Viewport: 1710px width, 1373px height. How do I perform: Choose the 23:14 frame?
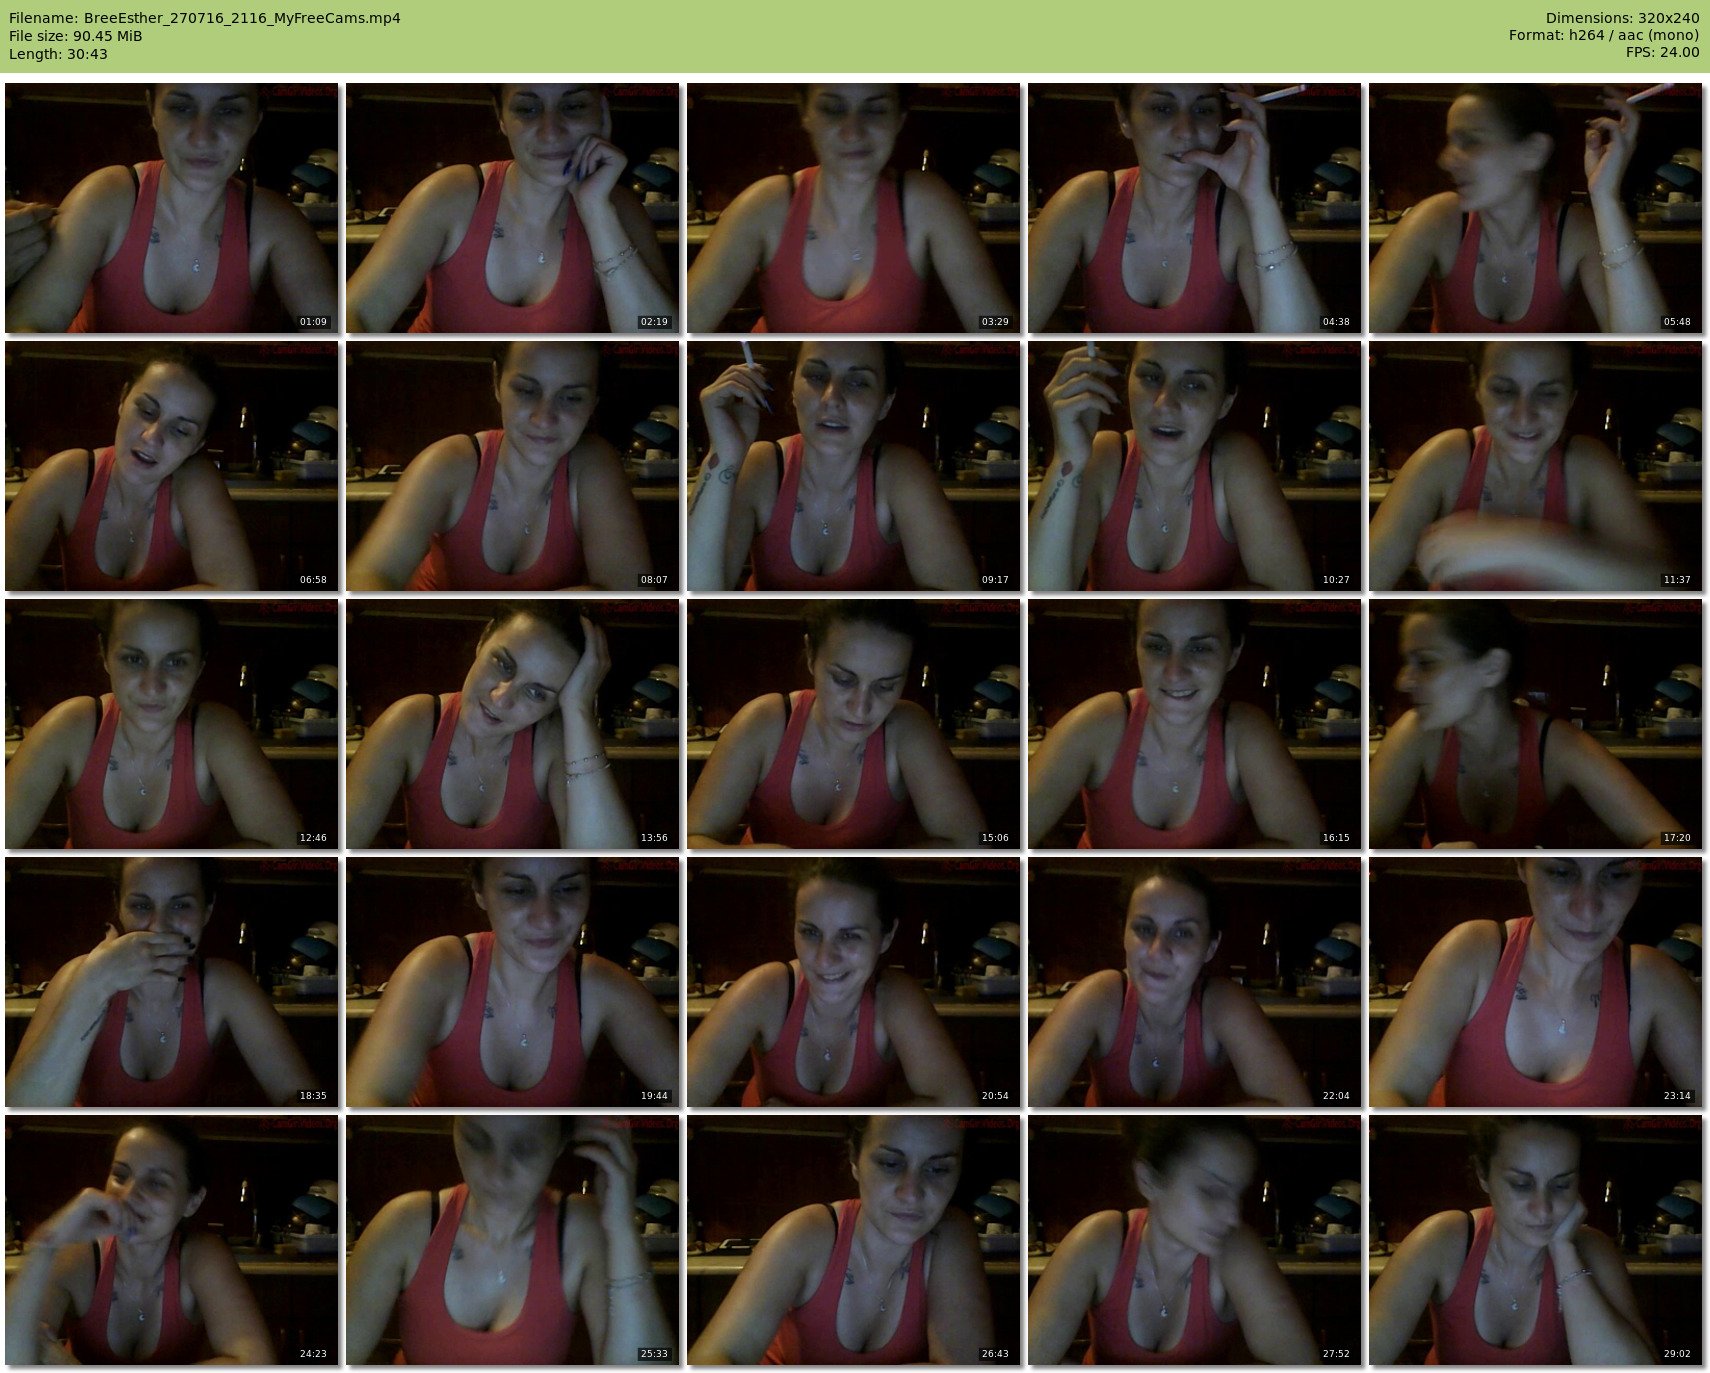(x=1536, y=982)
